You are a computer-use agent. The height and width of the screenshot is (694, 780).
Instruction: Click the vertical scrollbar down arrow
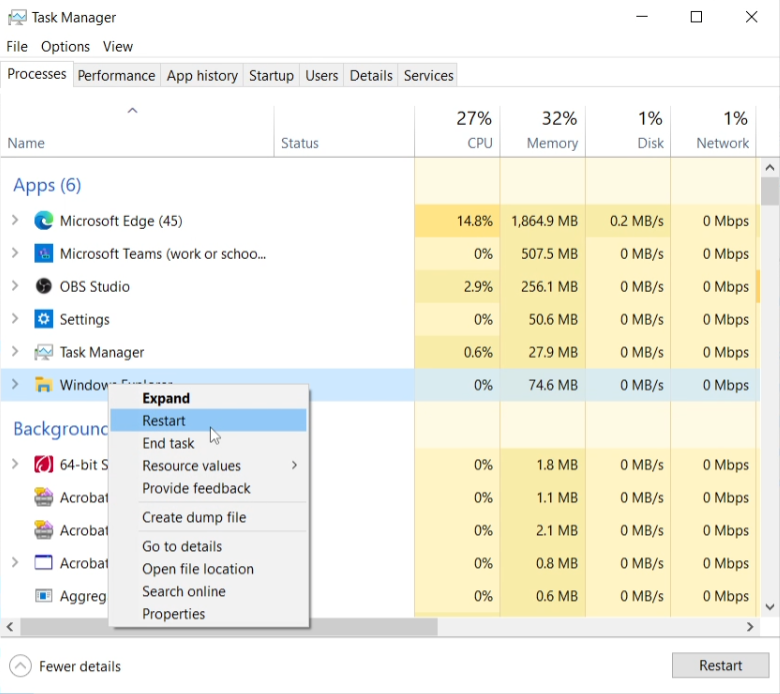[770, 607]
